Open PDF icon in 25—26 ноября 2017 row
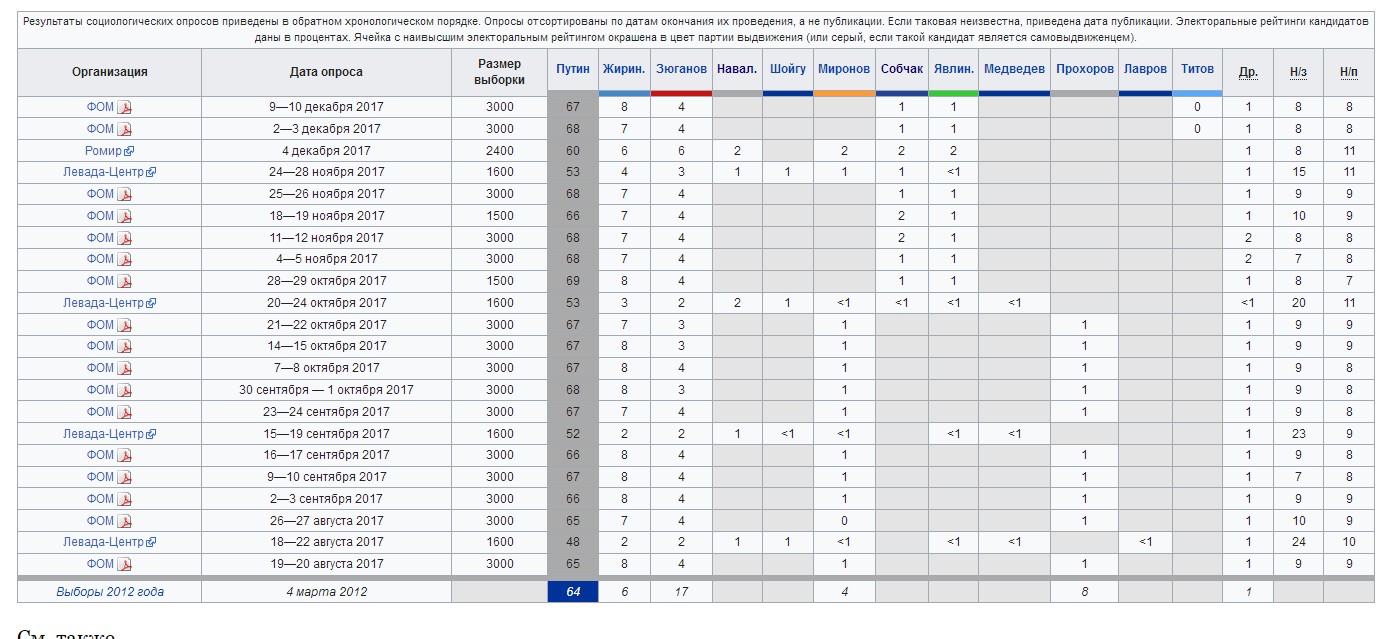 coord(125,194)
